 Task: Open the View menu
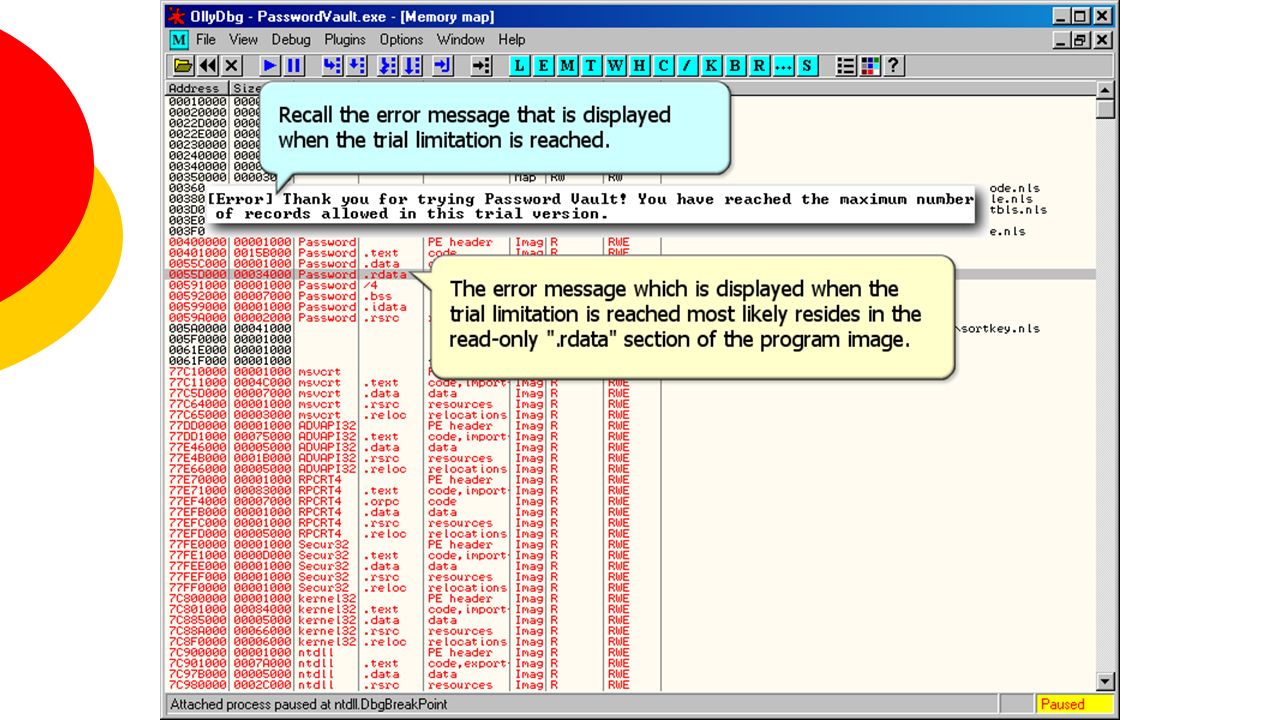243,40
